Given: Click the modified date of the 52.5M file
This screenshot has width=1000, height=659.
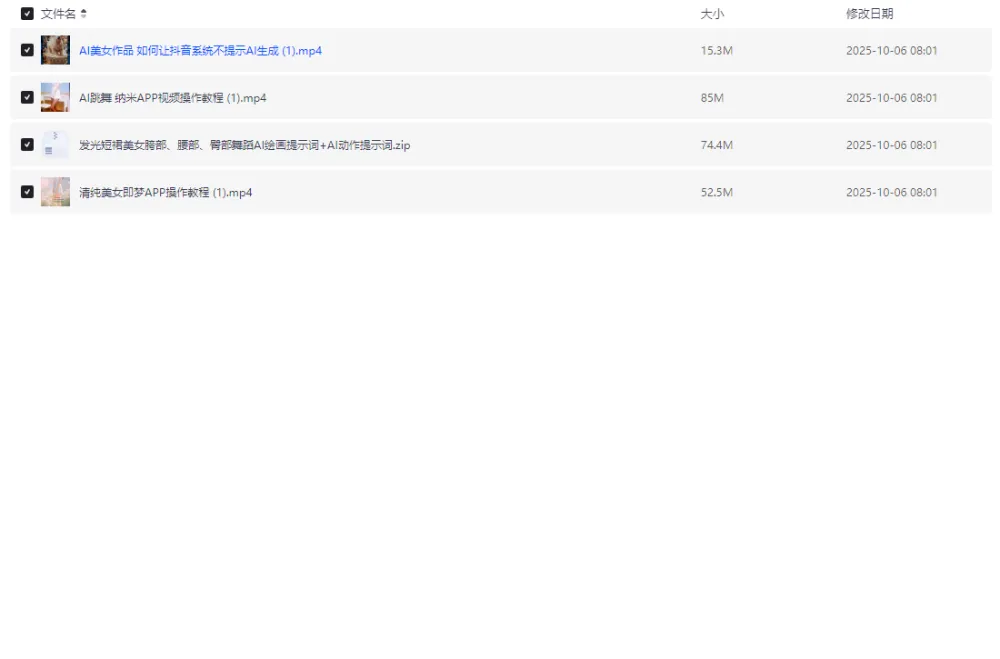Looking at the screenshot, I should tap(891, 192).
